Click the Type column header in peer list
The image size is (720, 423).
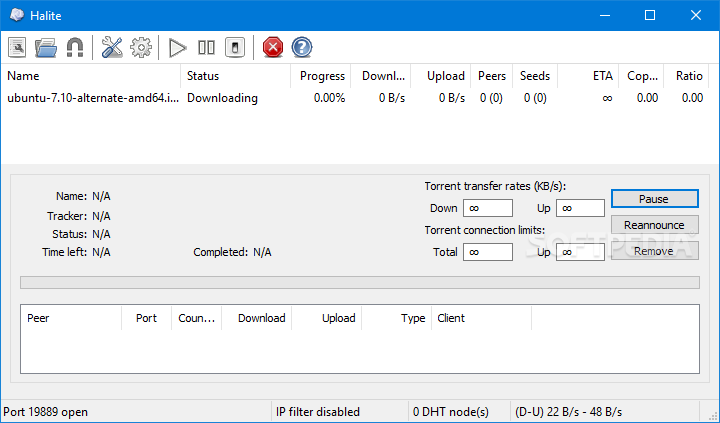click(396, 318)
